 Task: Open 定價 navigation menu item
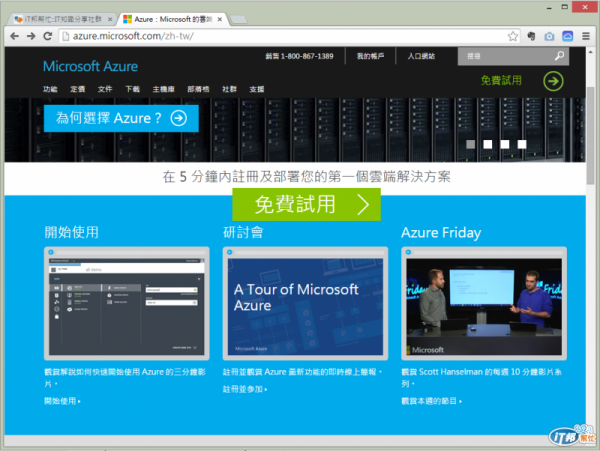78,89
